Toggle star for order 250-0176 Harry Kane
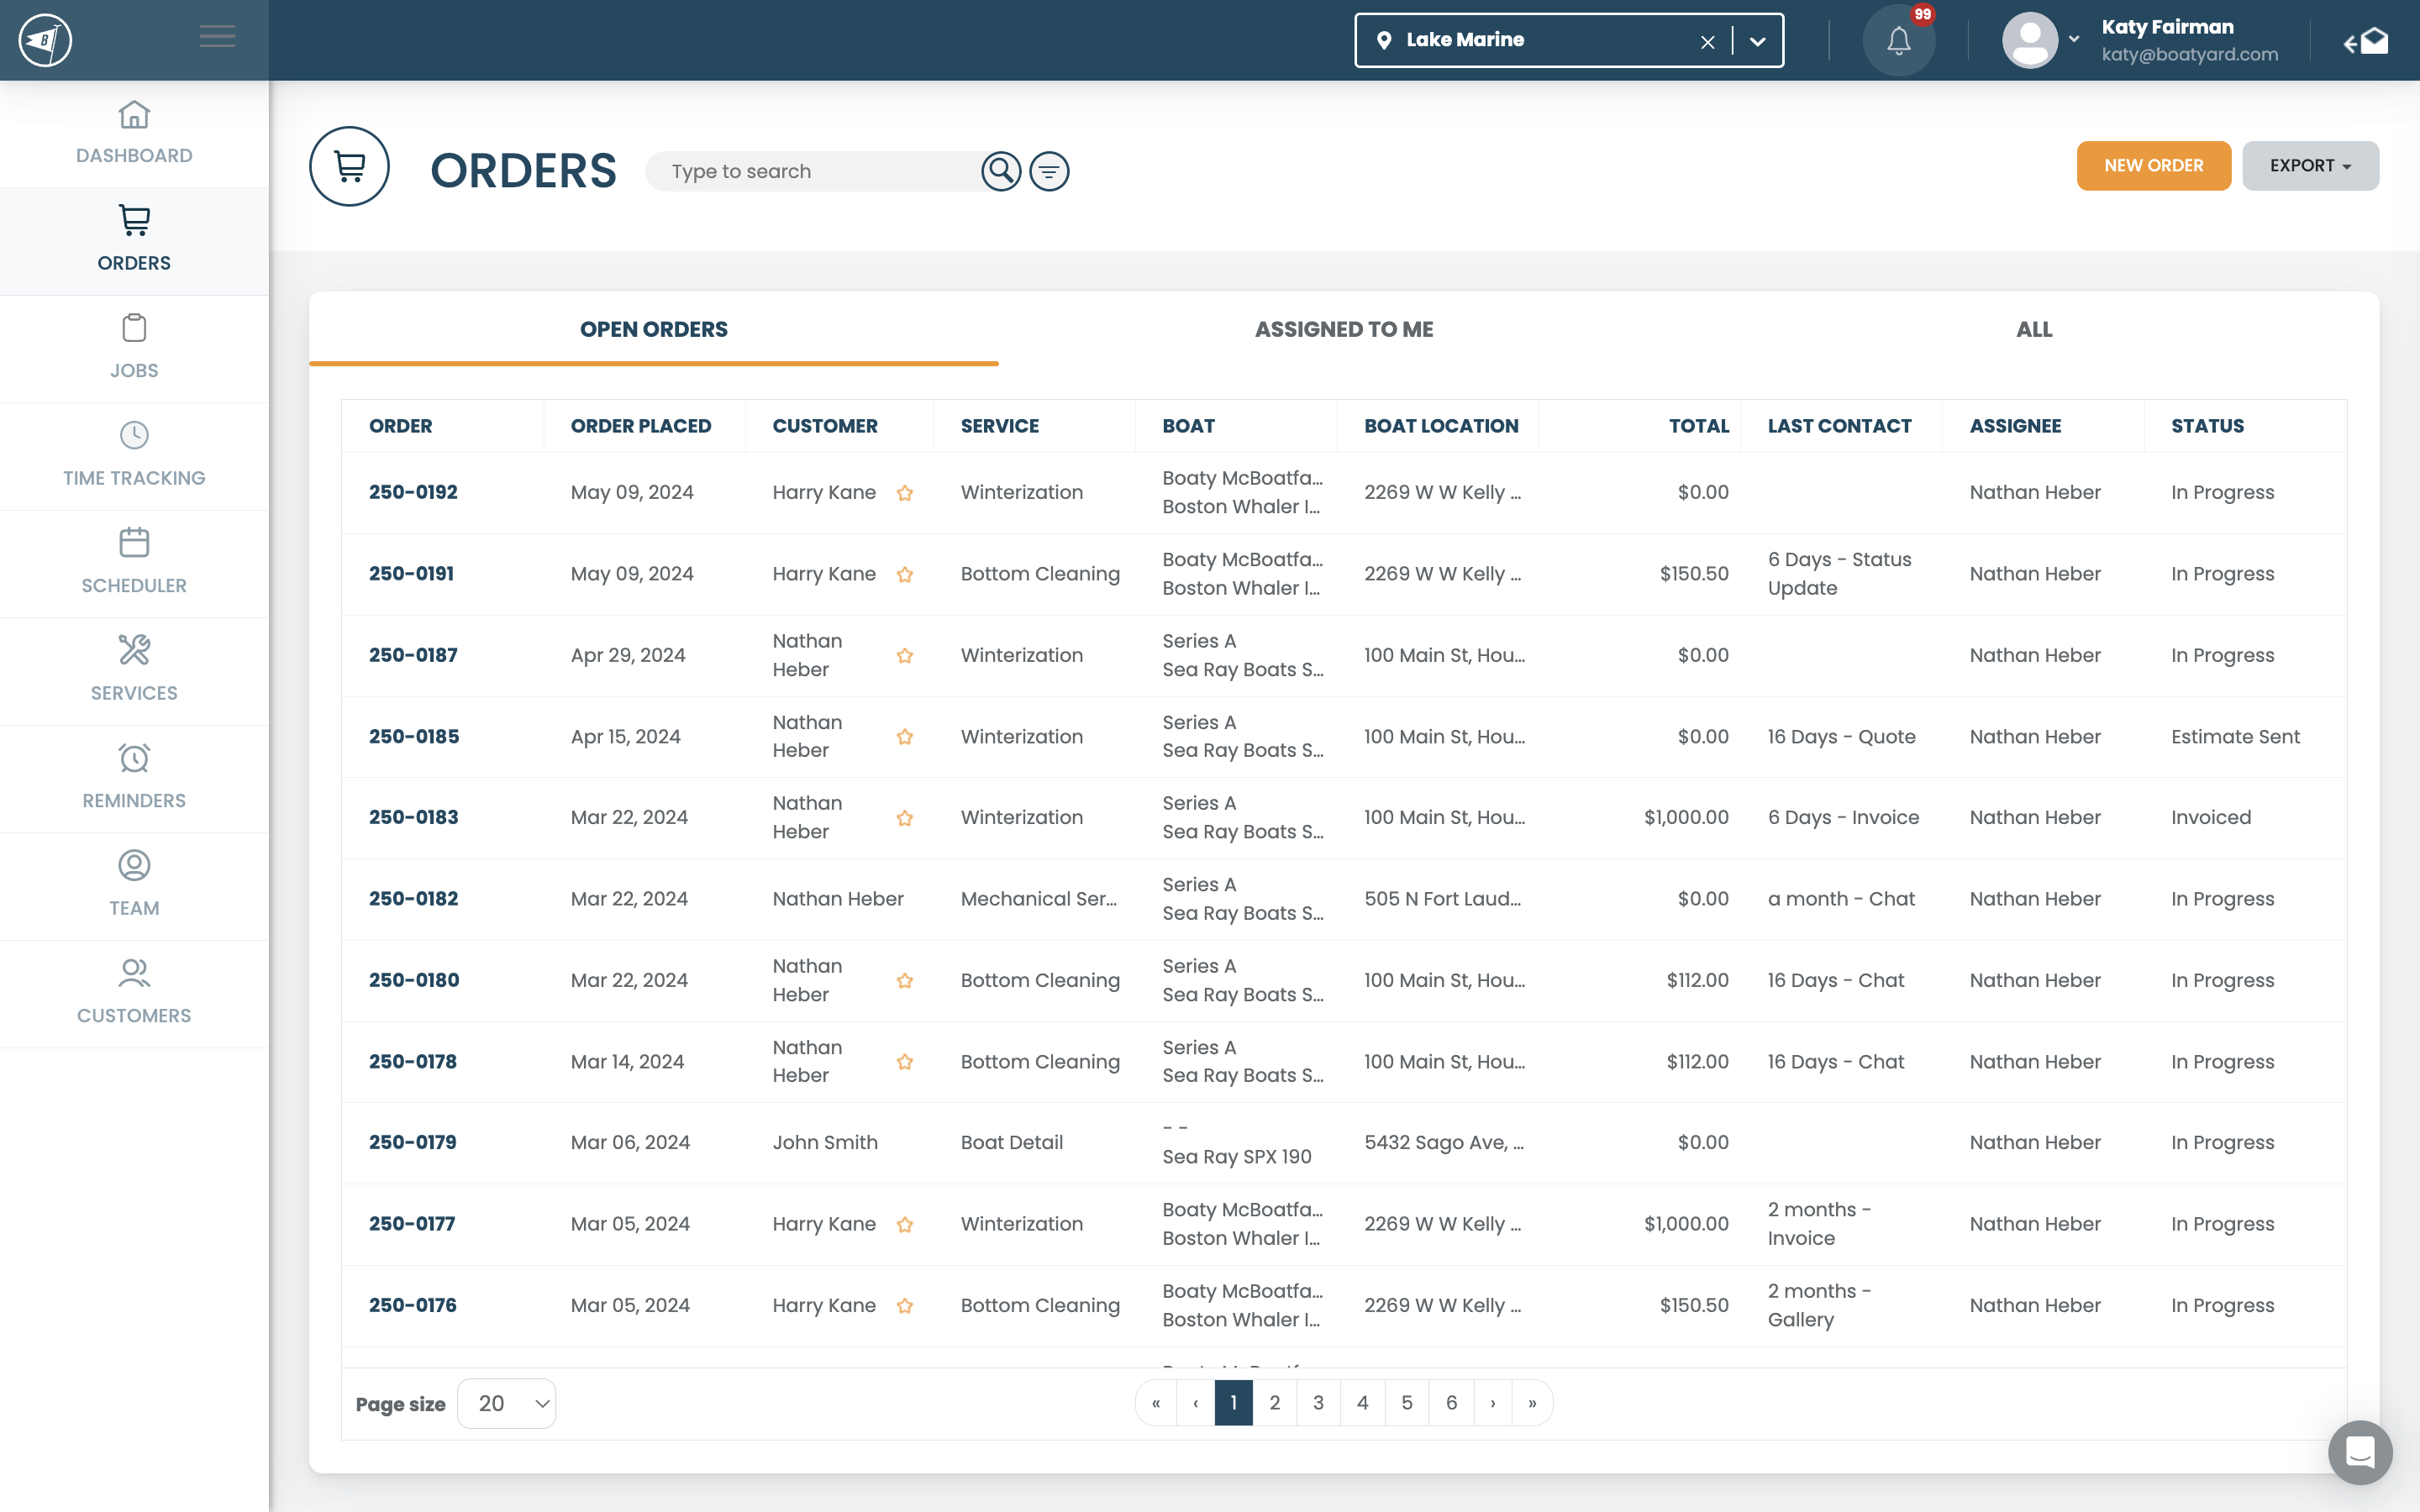 (x=905, y=1306)
